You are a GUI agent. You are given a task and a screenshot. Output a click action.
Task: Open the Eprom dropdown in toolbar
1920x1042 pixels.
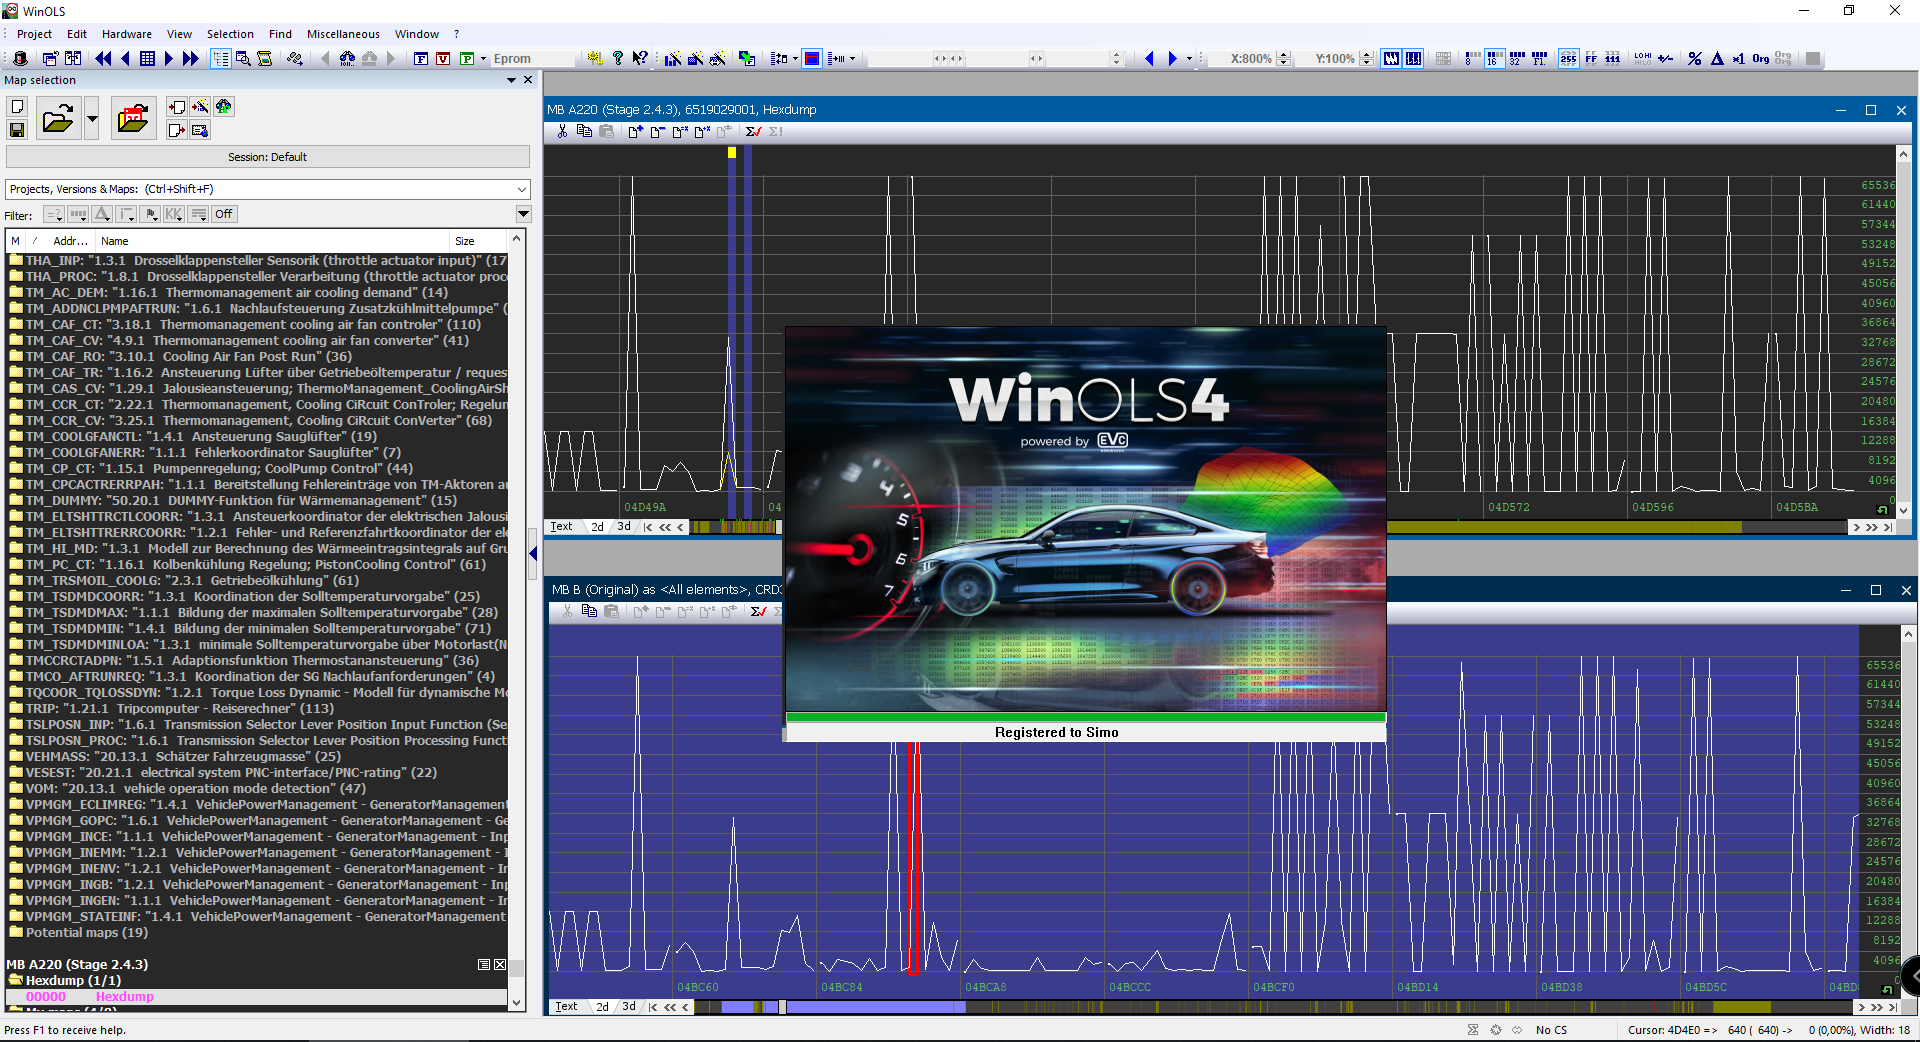pyautogui.click(x=483, y=59)
